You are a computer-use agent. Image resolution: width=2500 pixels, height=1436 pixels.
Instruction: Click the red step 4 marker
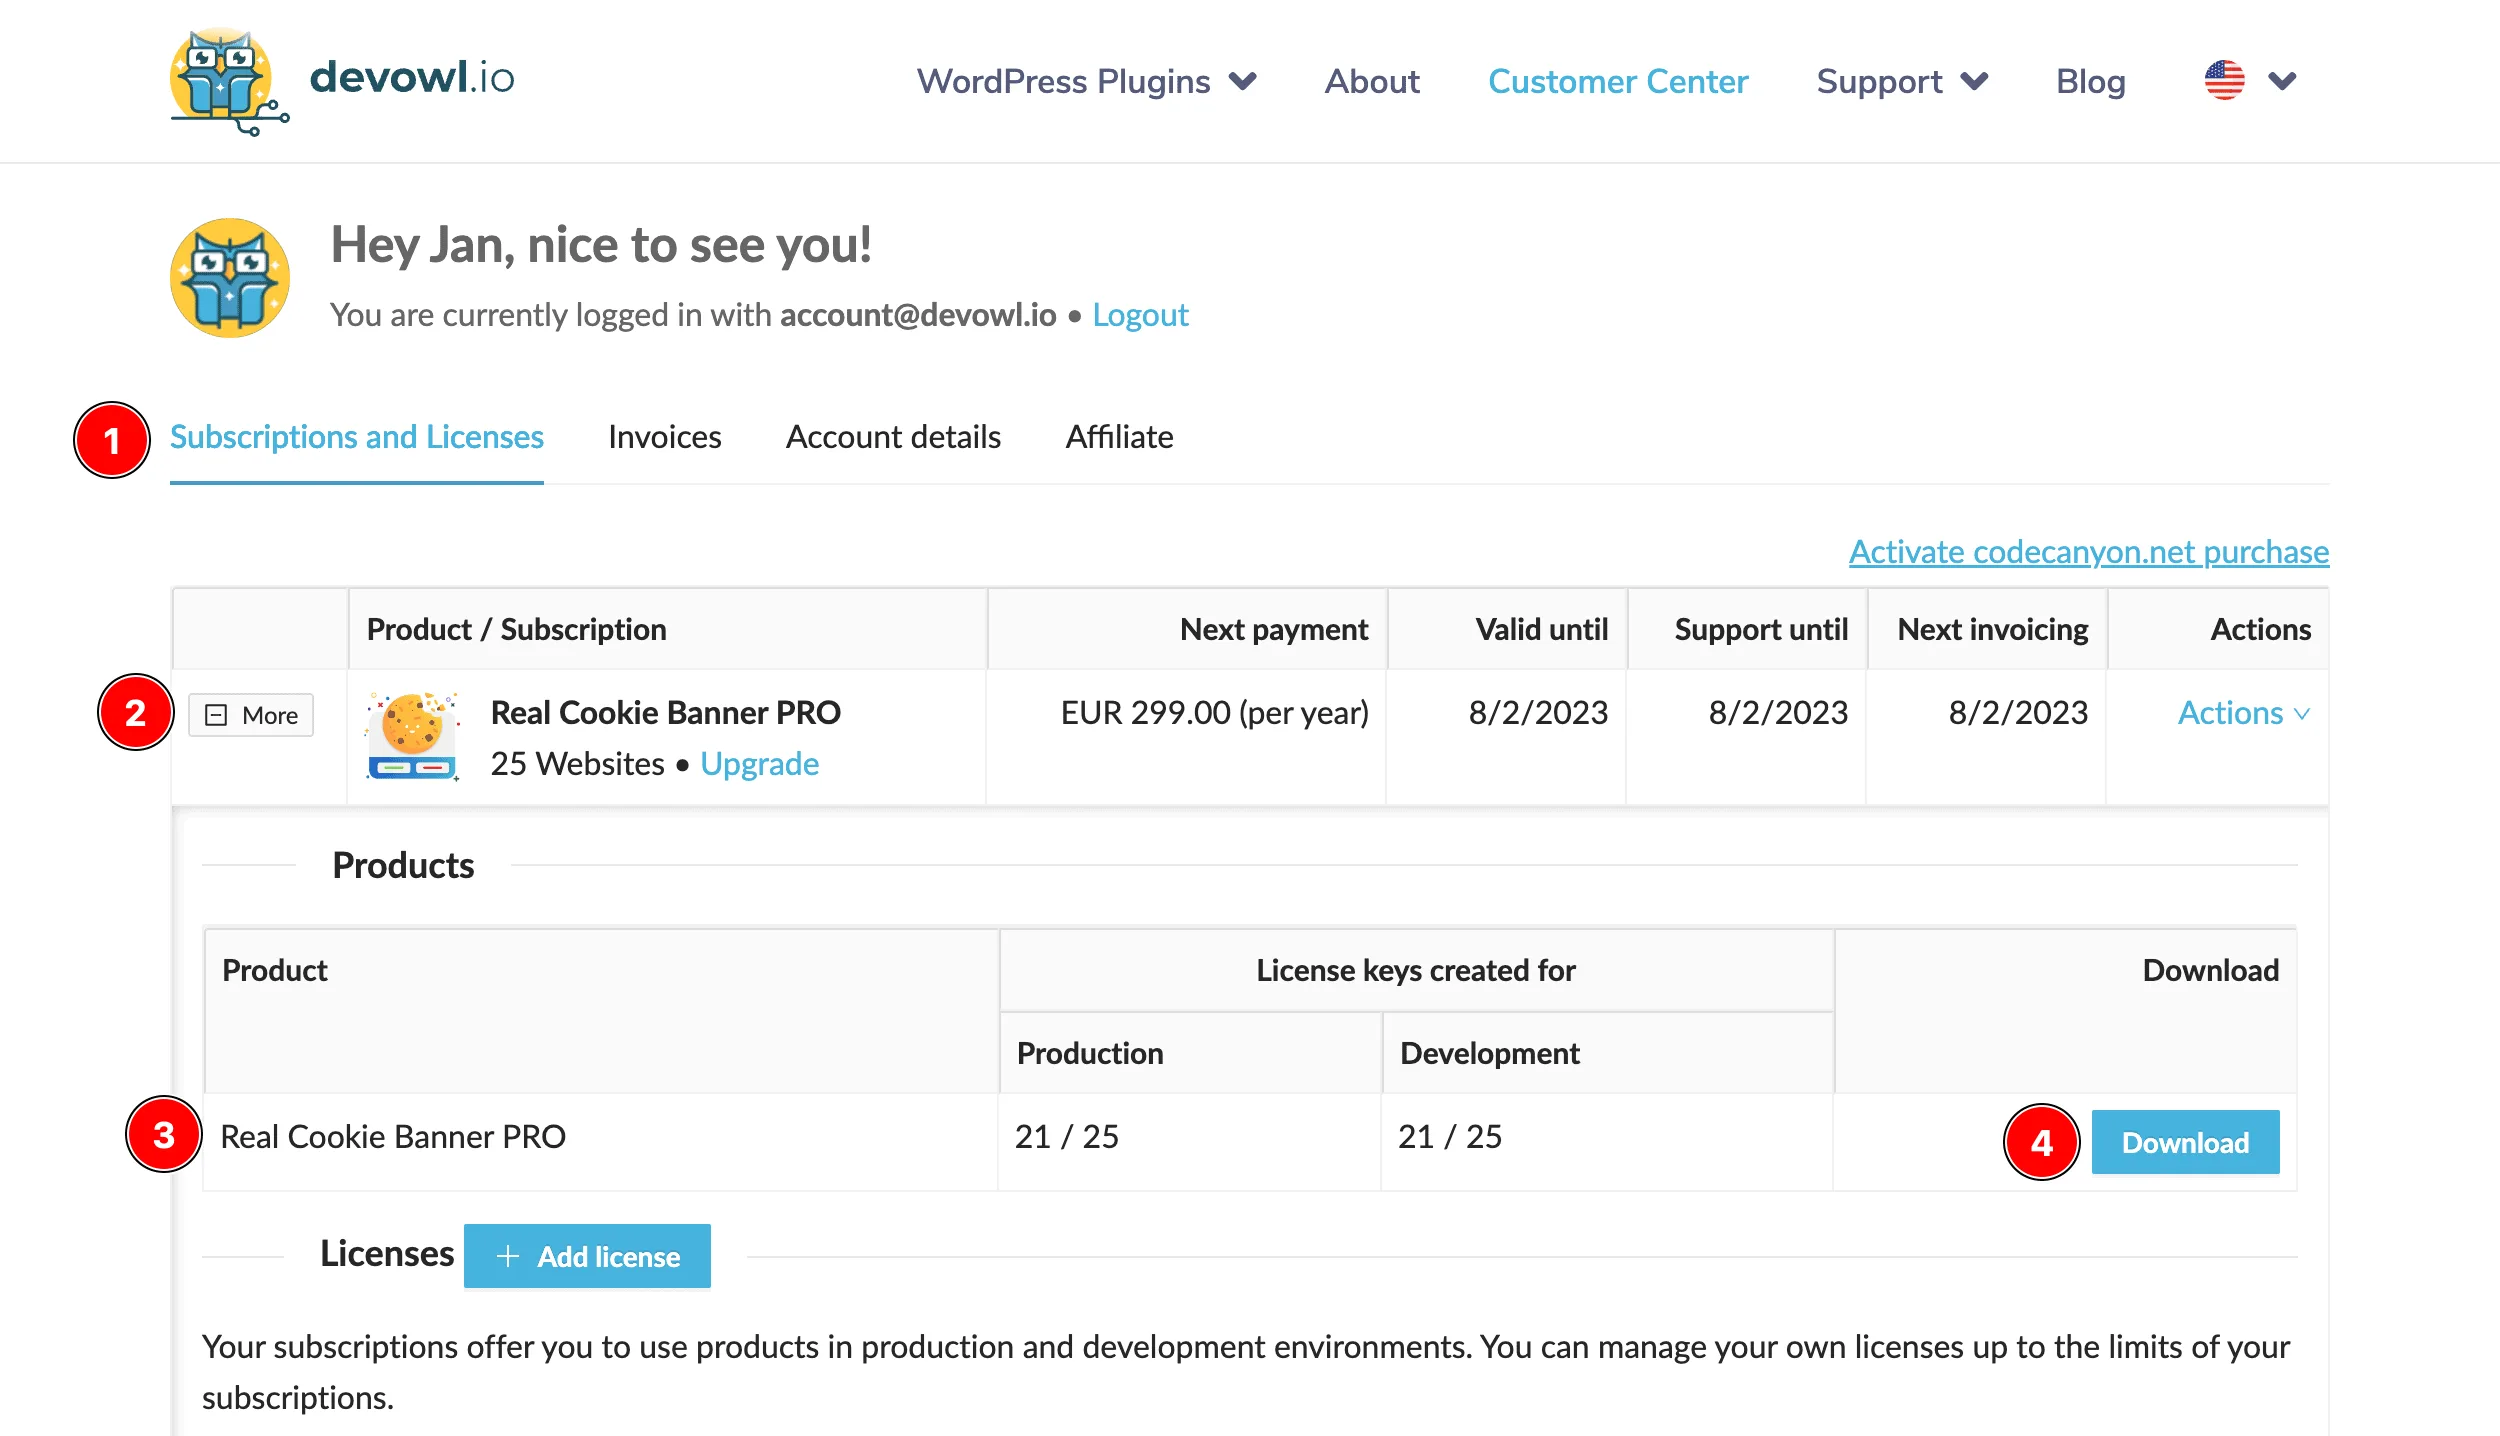click(x=2041, y=1142)
